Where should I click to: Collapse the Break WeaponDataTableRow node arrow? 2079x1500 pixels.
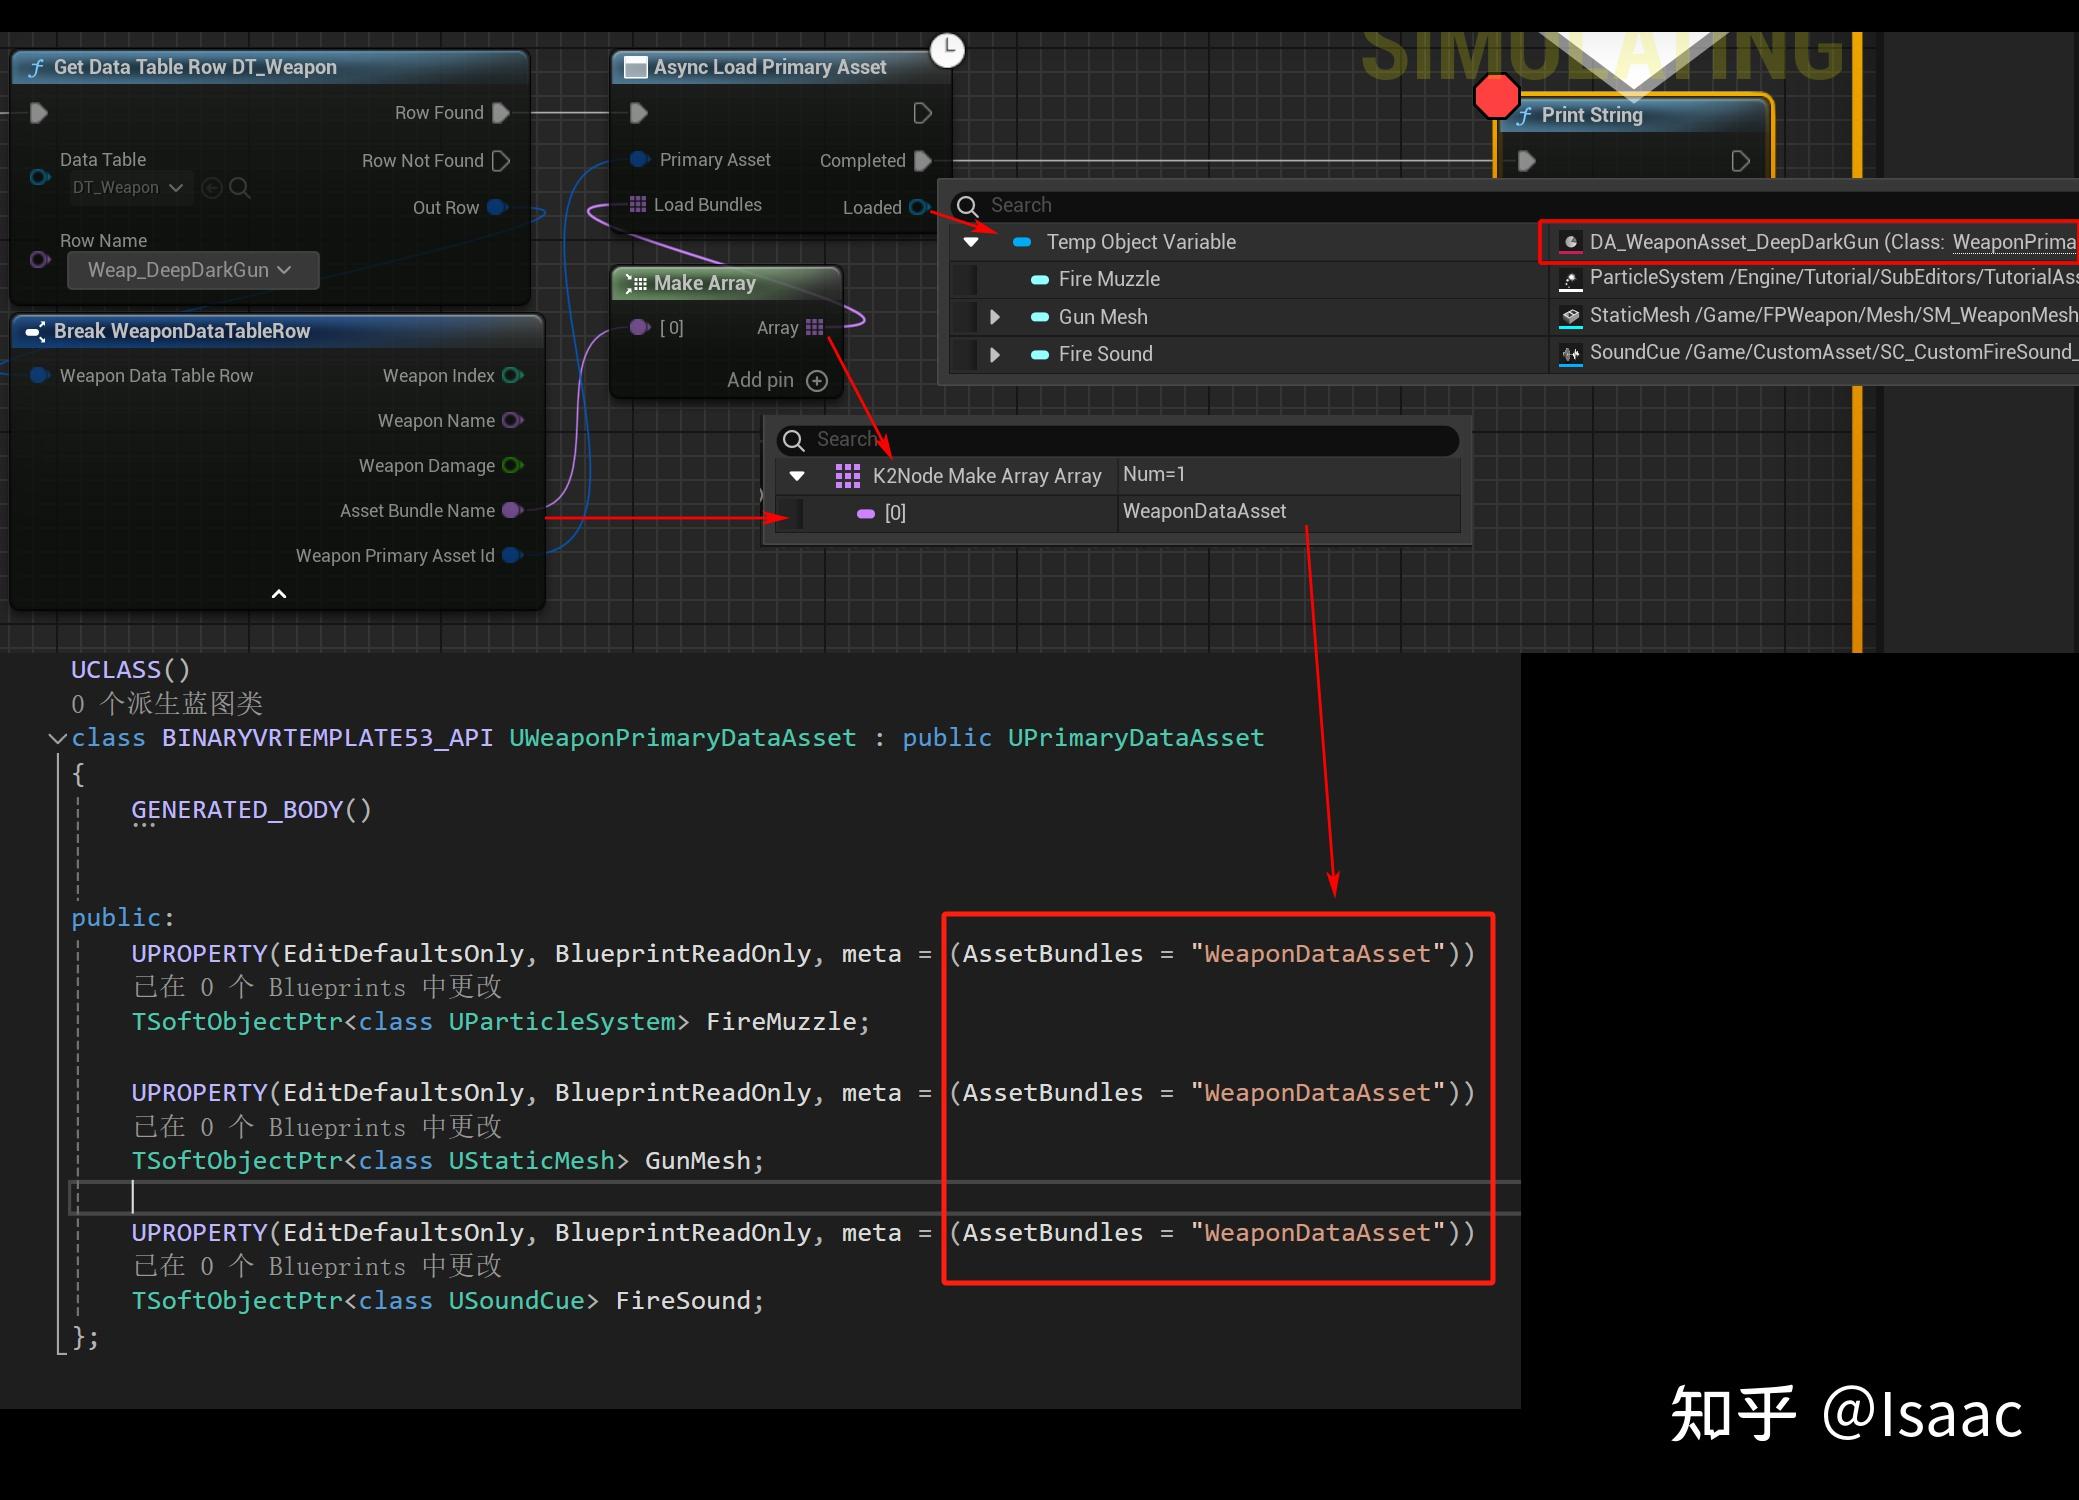279,594
